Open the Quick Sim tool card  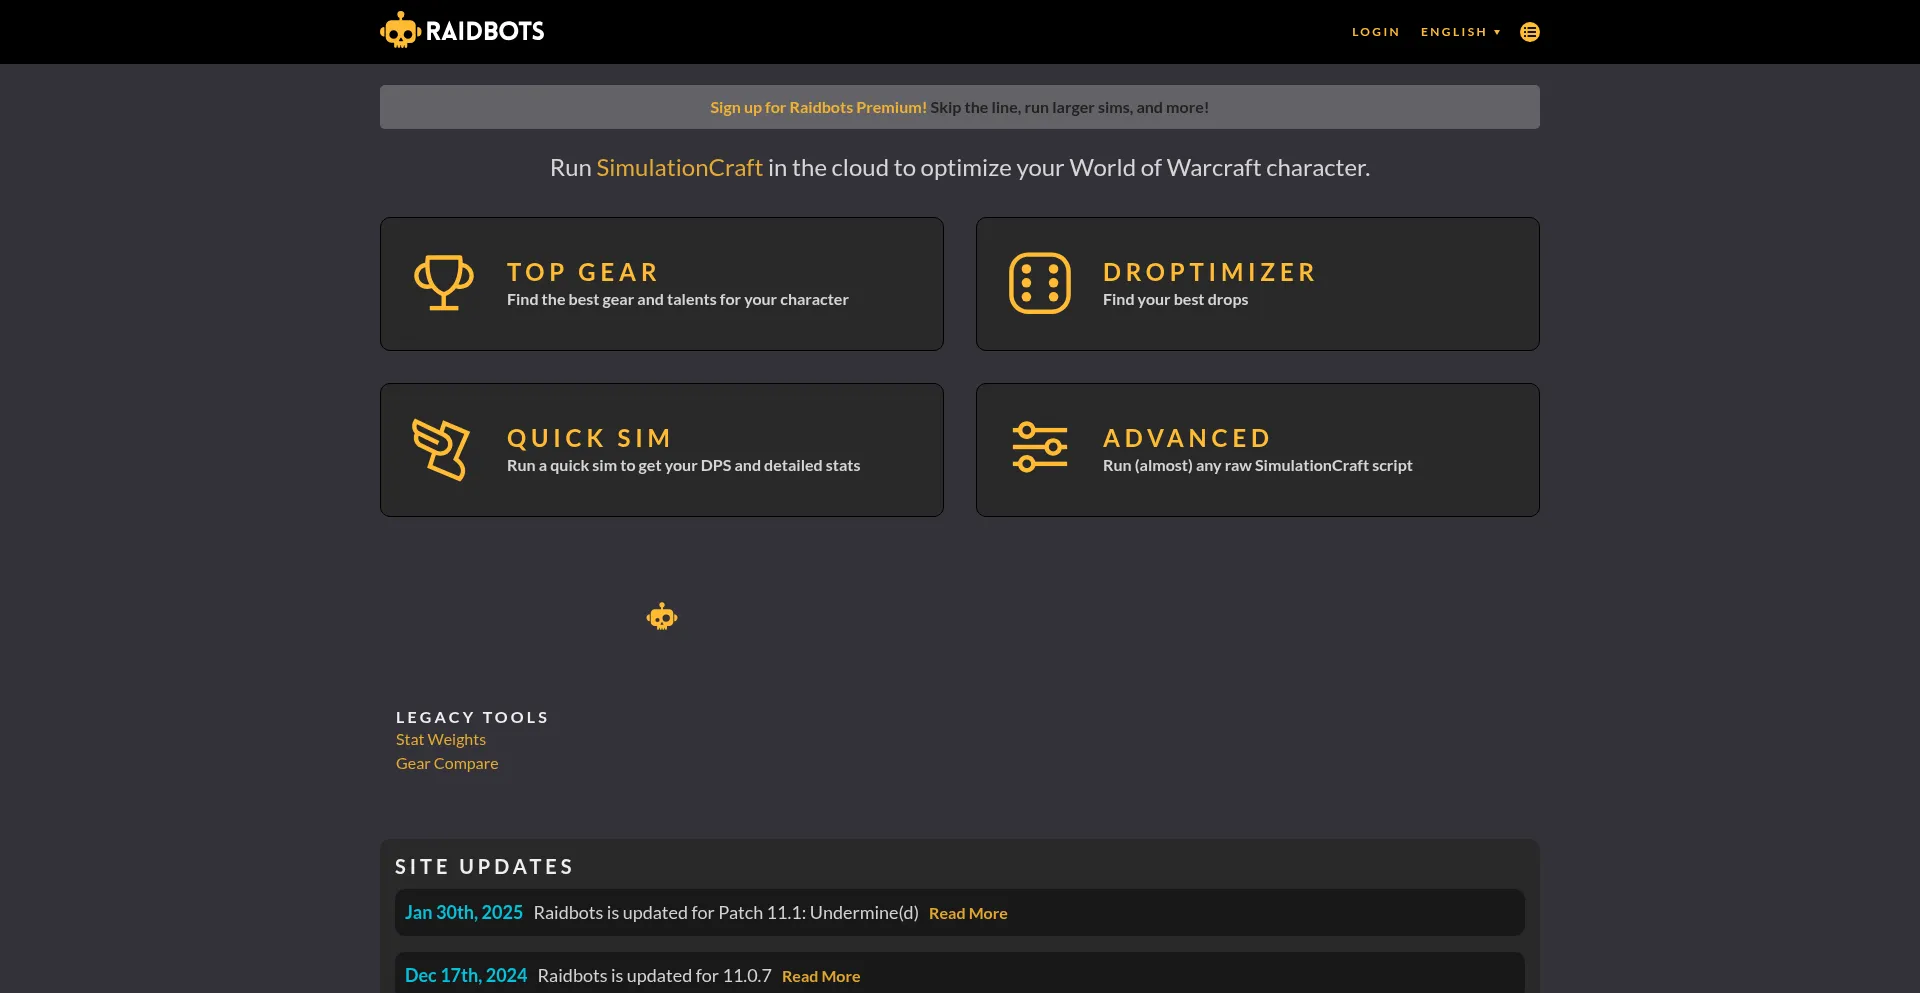[661, 449]
